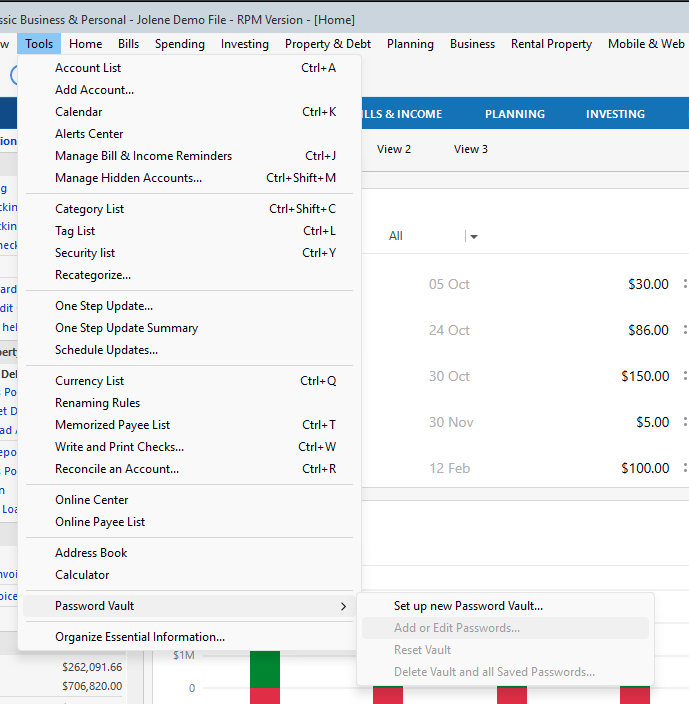The image size is (689, 704).
Task: Open options for the $30.00 bill
Action: coord(685,284)
